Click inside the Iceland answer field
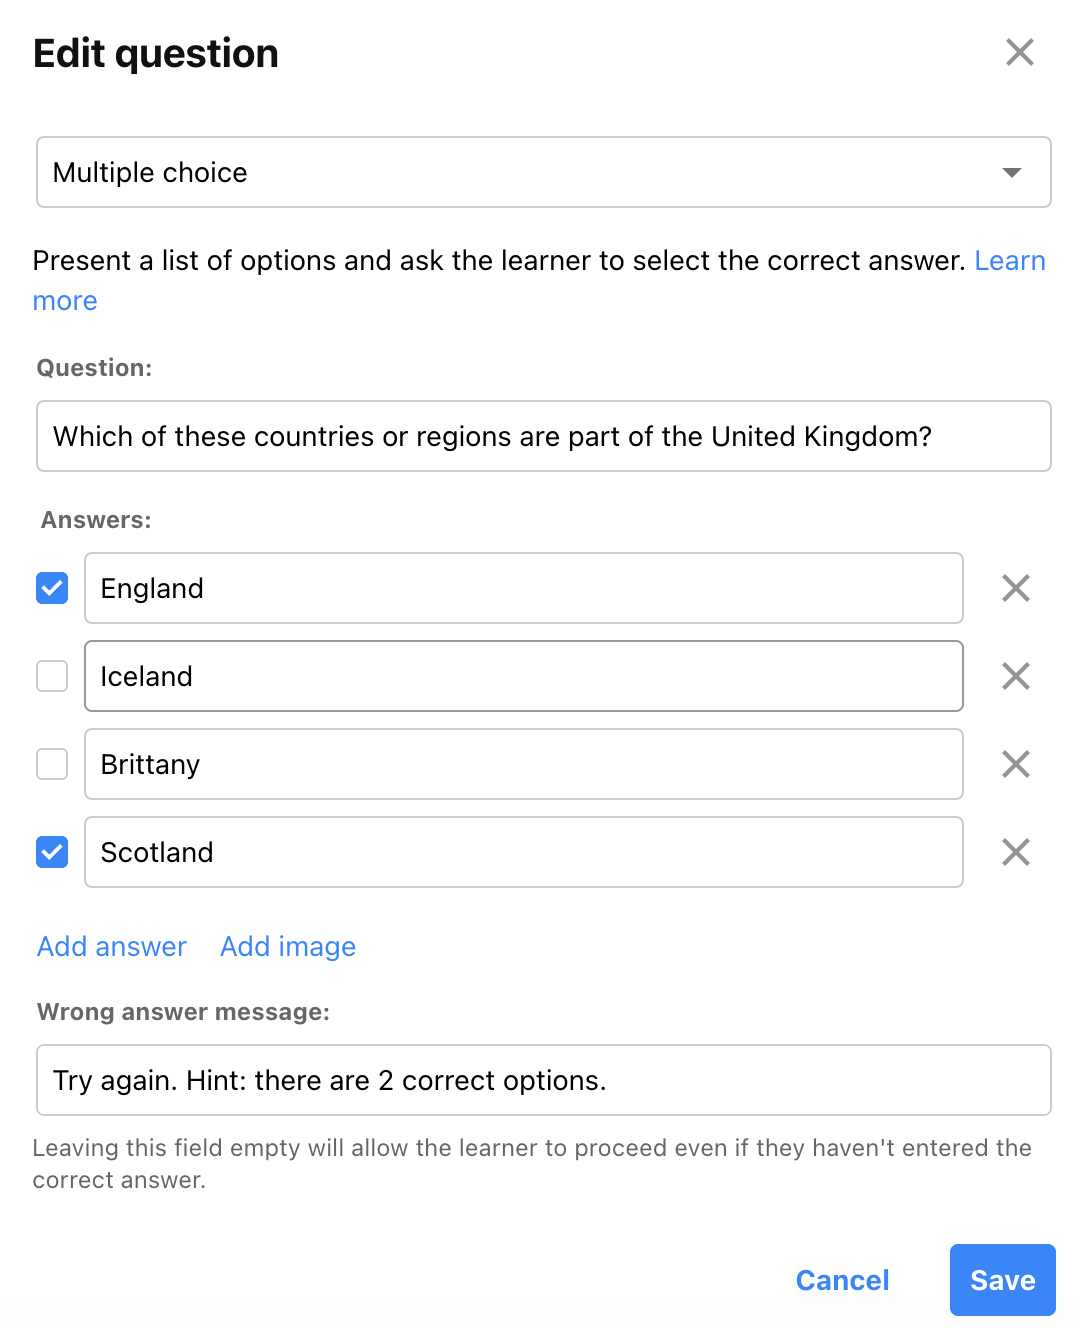 524,676
